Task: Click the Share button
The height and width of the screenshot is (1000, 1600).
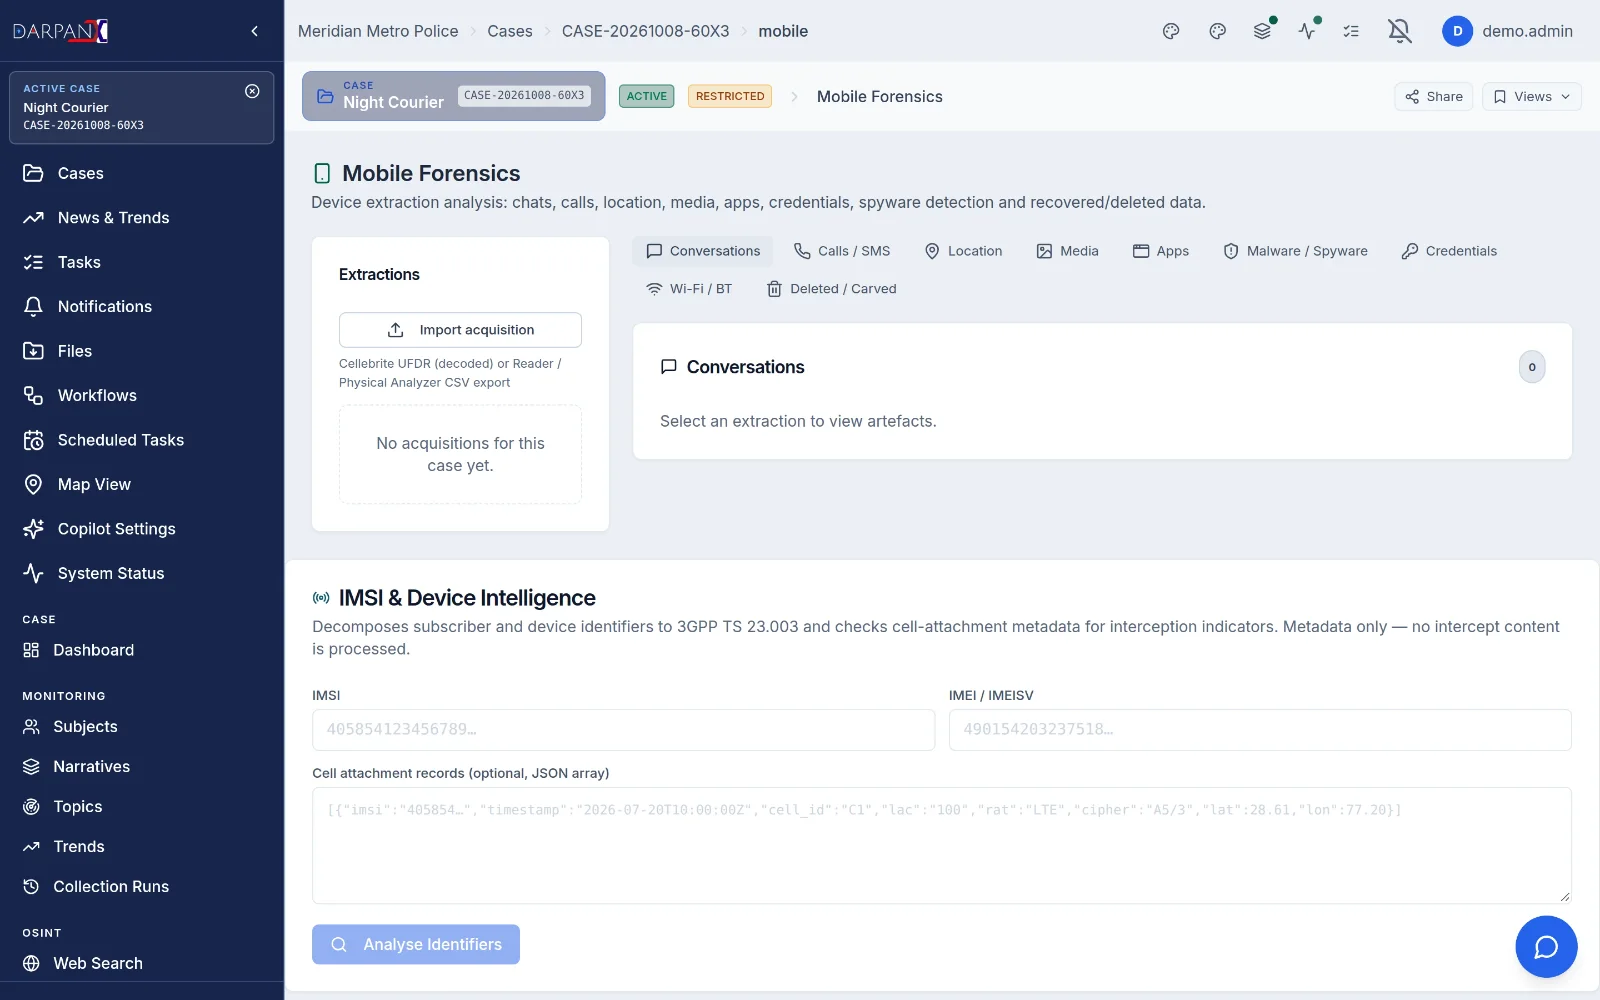Action: [x=1434, y=97]
